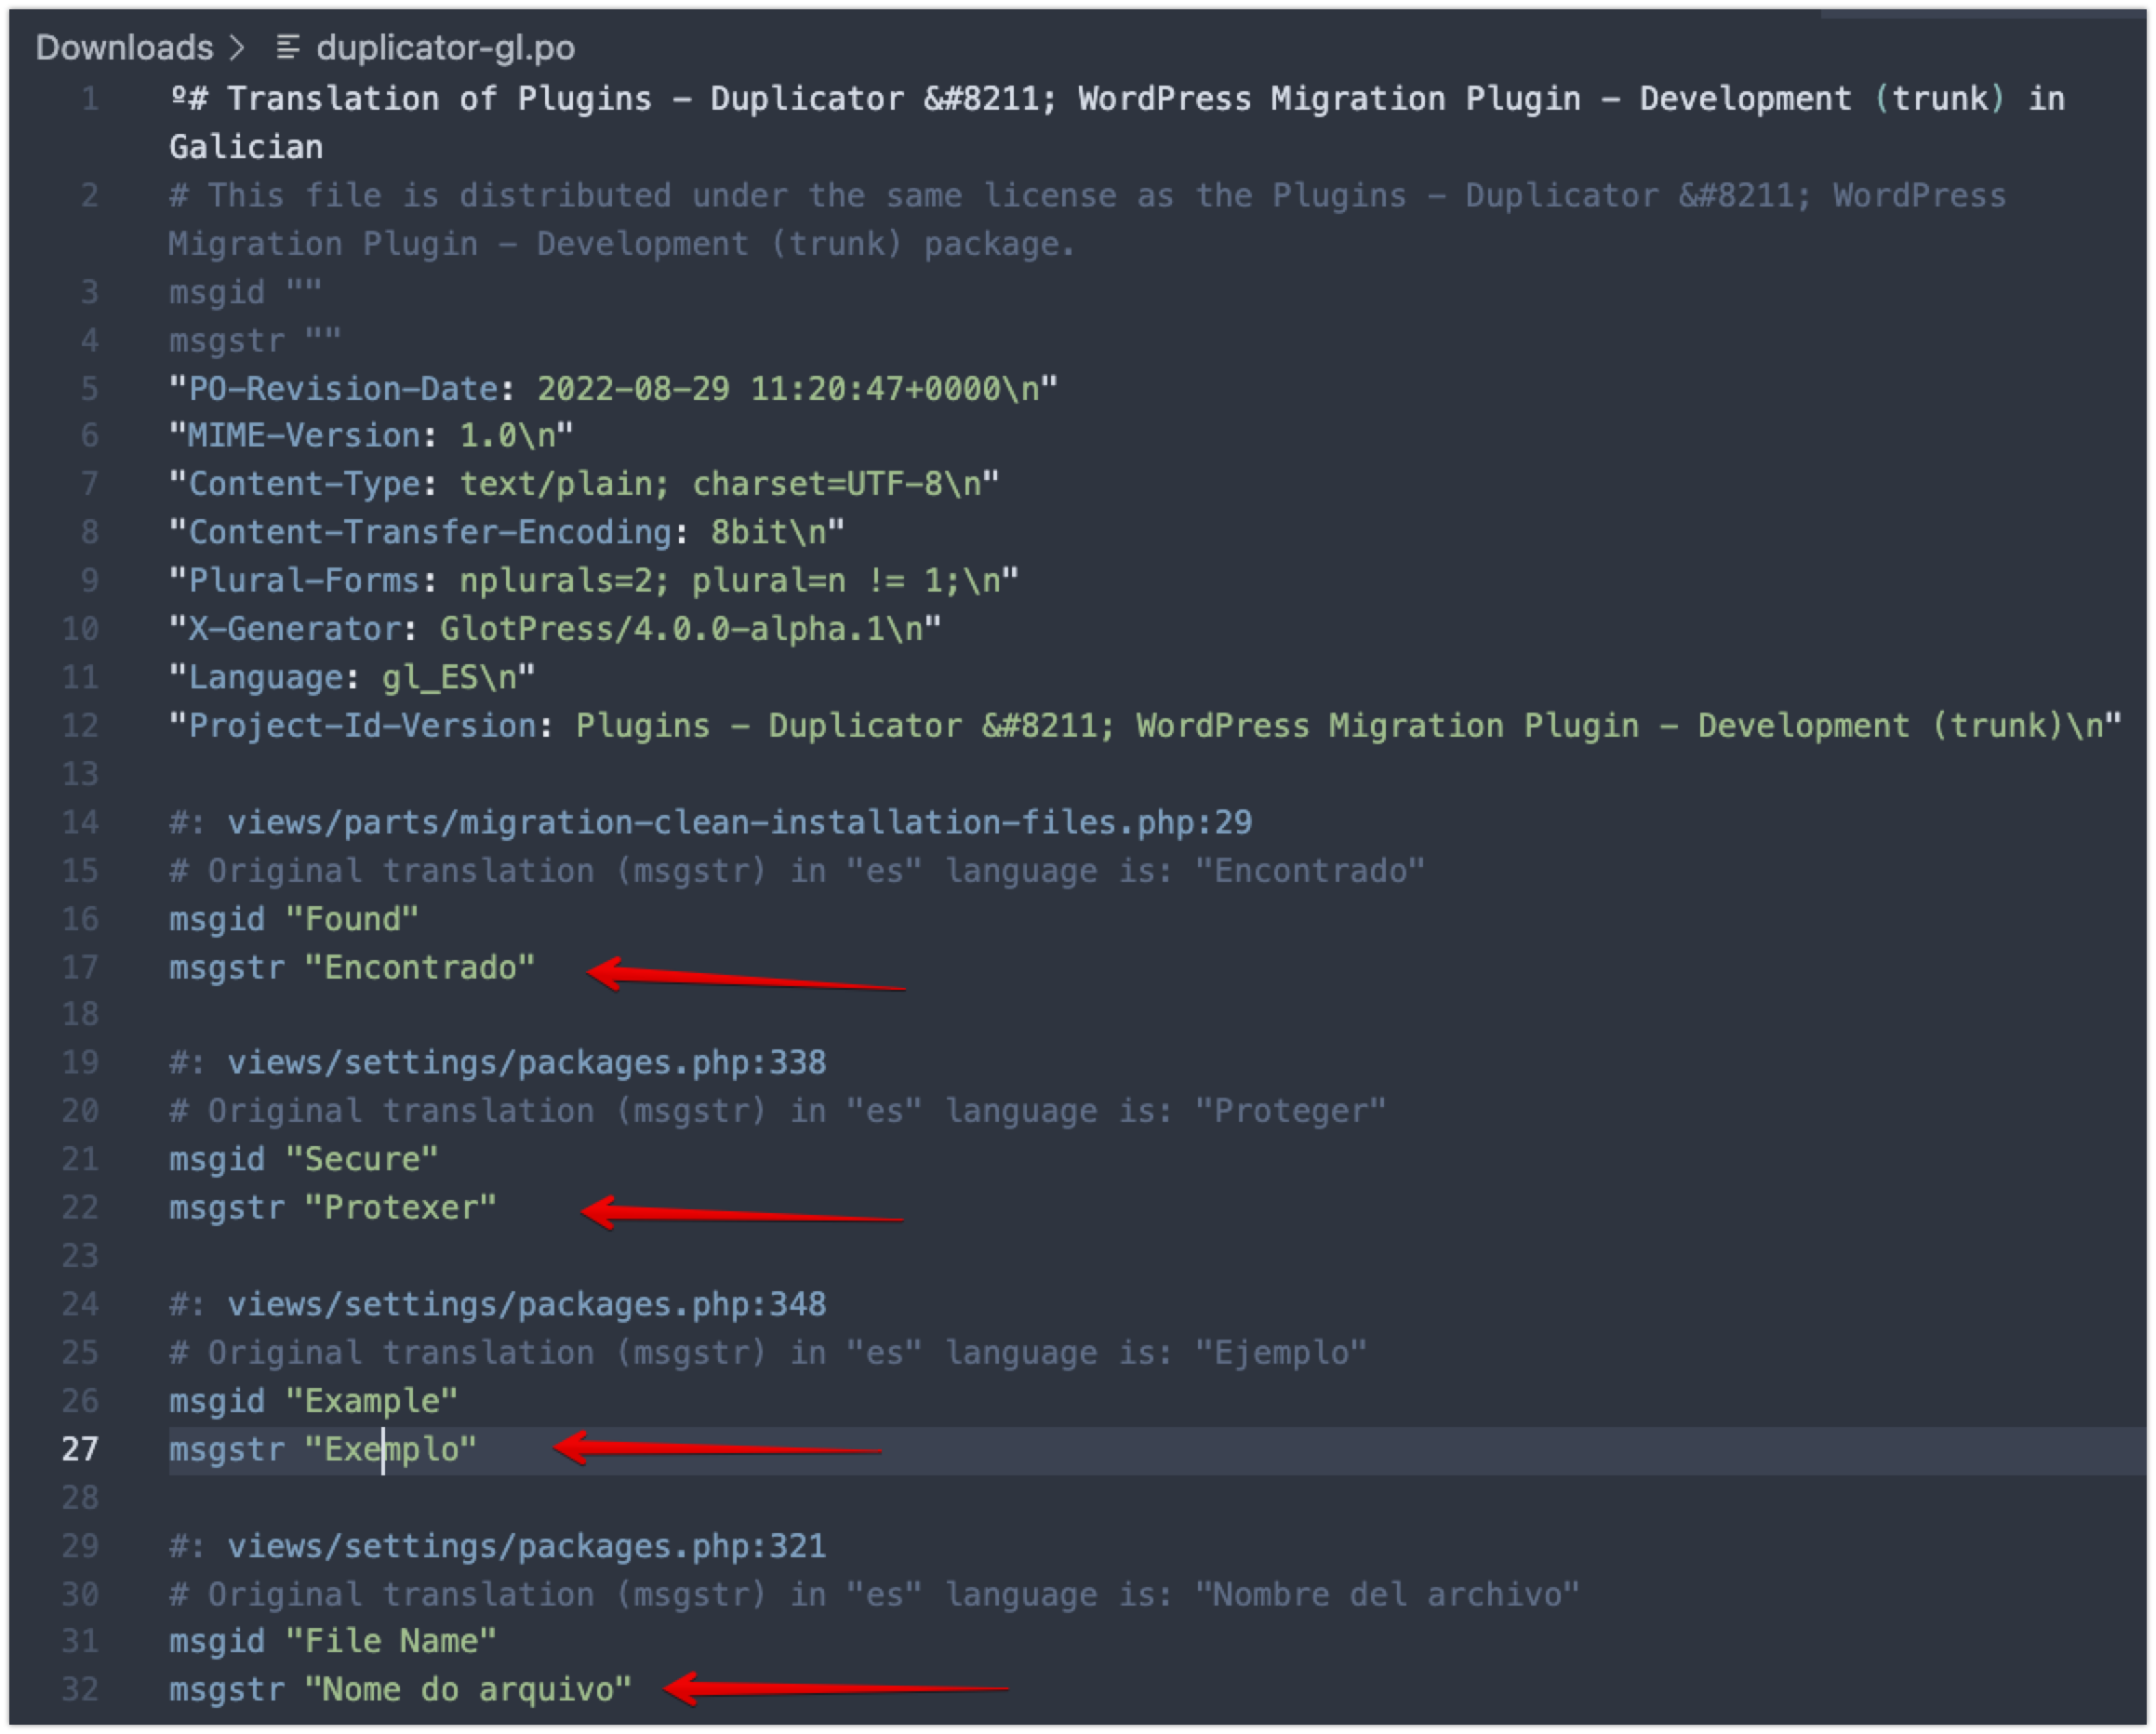Click the PO-Revision-Date header line

(614, 388)
